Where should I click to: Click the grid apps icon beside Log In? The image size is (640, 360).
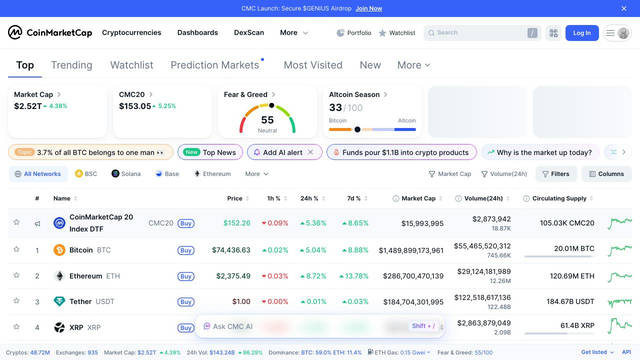click(x=553, y=33)
